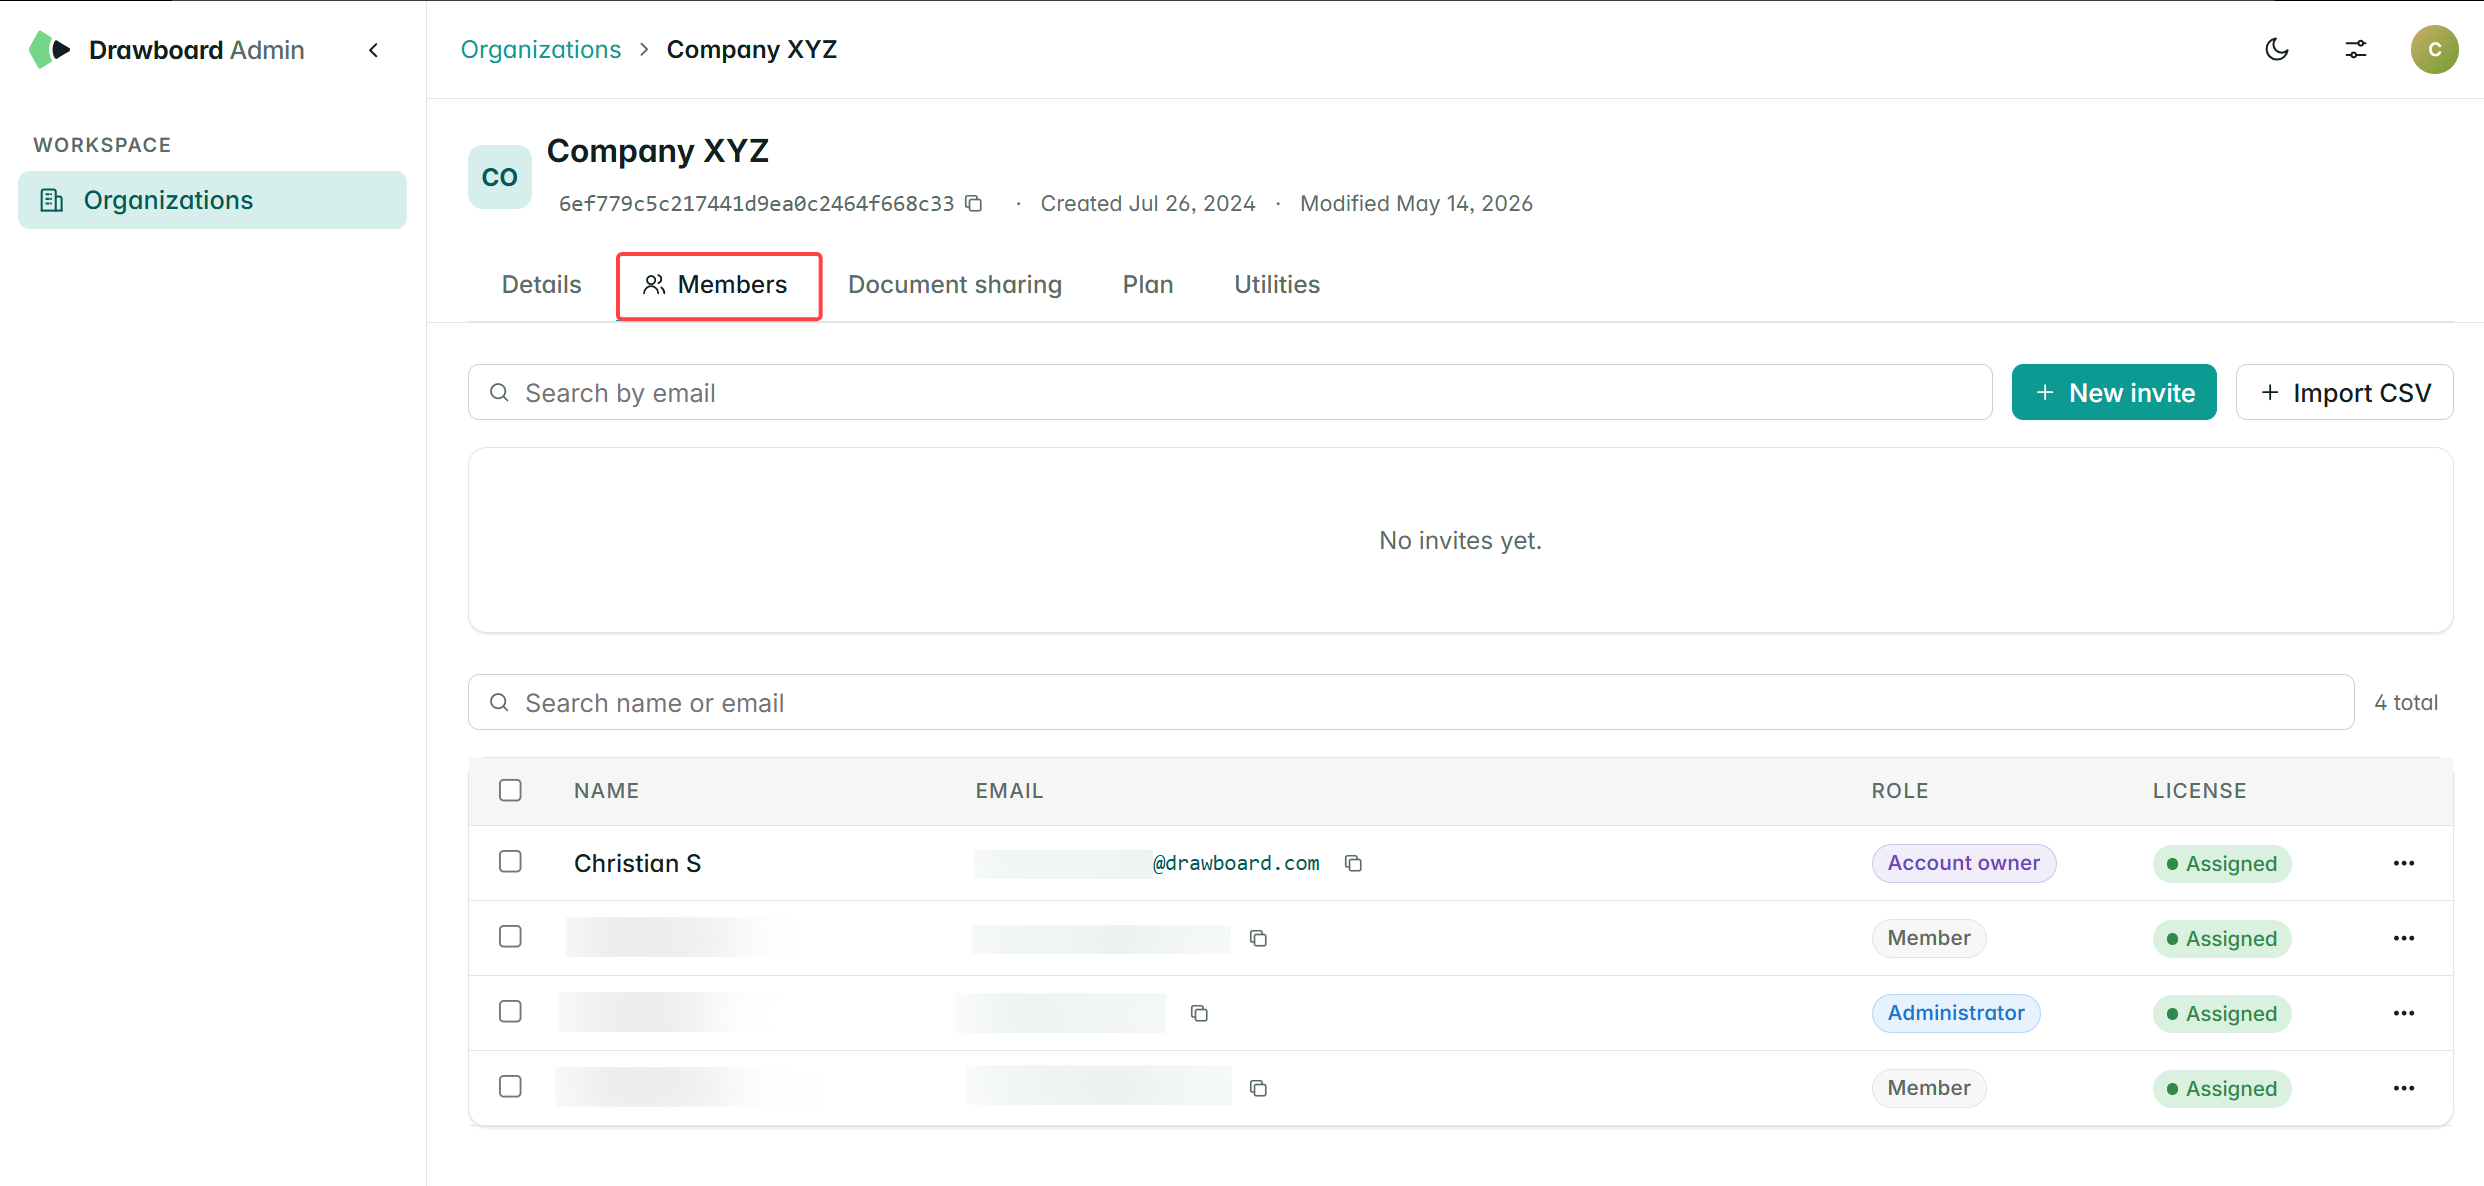This screenshot has width=2484, height=1186.
Task: Click the Assigned license in Administrator row
Action: pyautogui.click(x=2221, y=1014)
